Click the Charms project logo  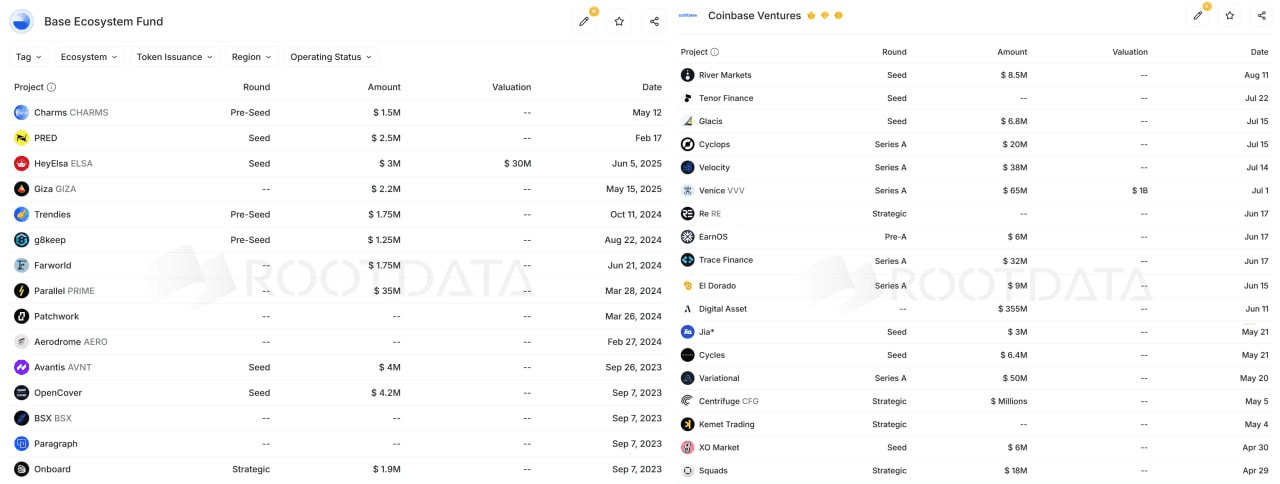coord(22,113)
